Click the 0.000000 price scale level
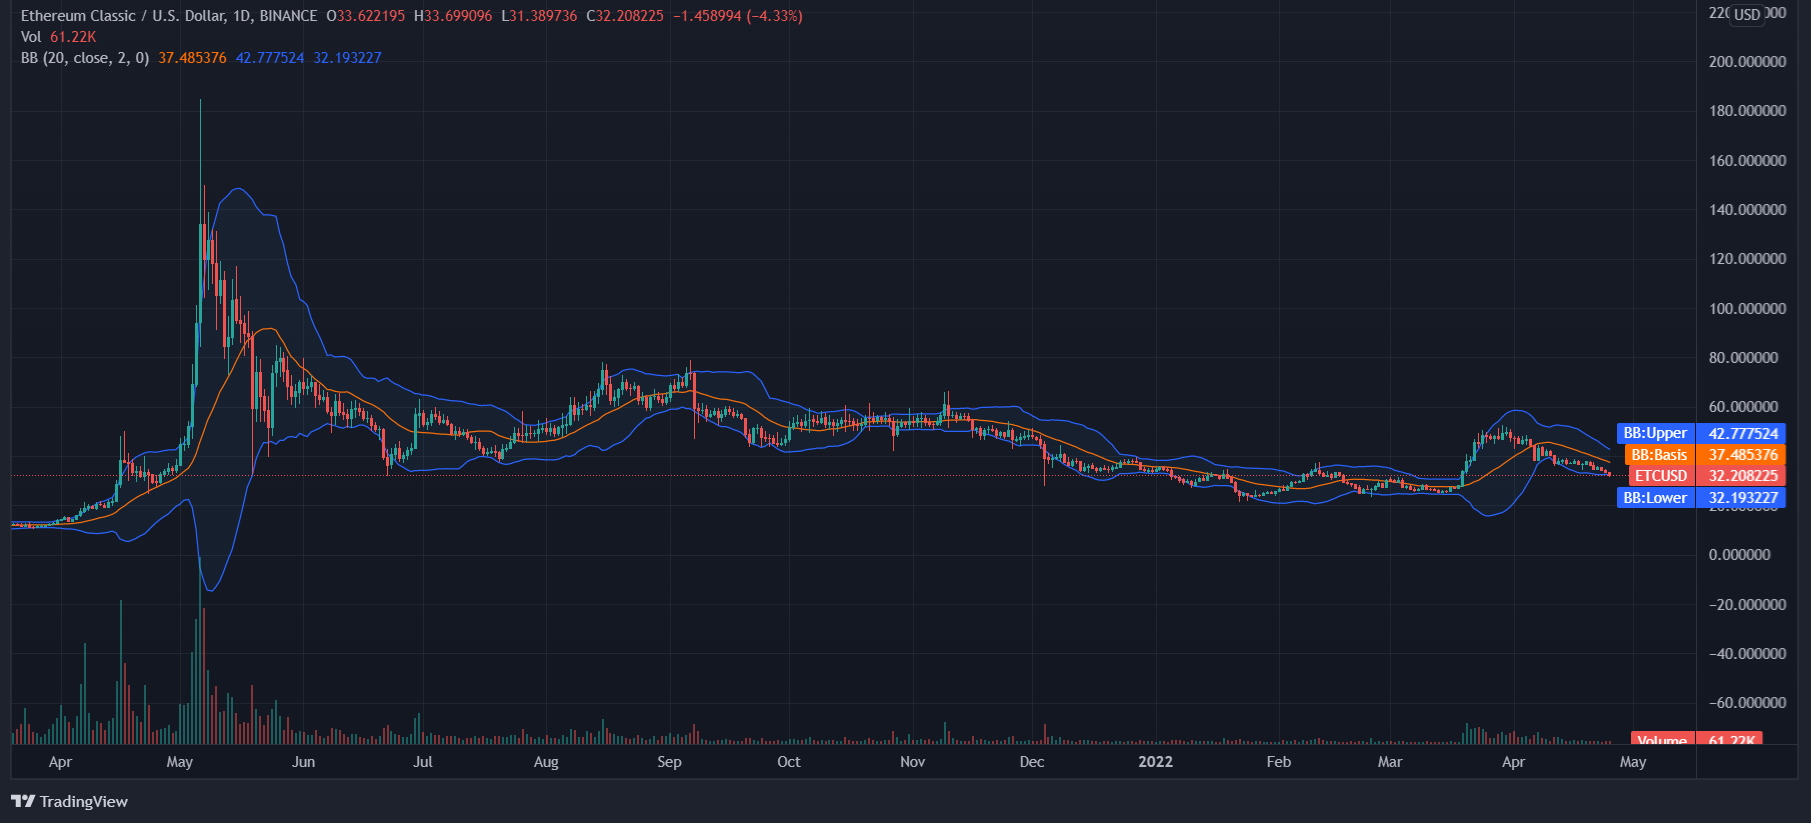The width and height of the screenshot is (1811, 823). click(1740, 555)
